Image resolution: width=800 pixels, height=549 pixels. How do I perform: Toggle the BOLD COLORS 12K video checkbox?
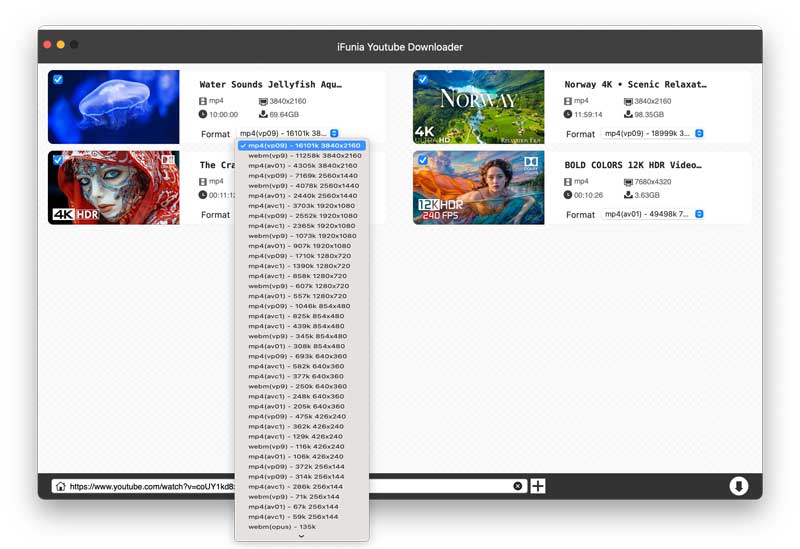pos(423,159)
